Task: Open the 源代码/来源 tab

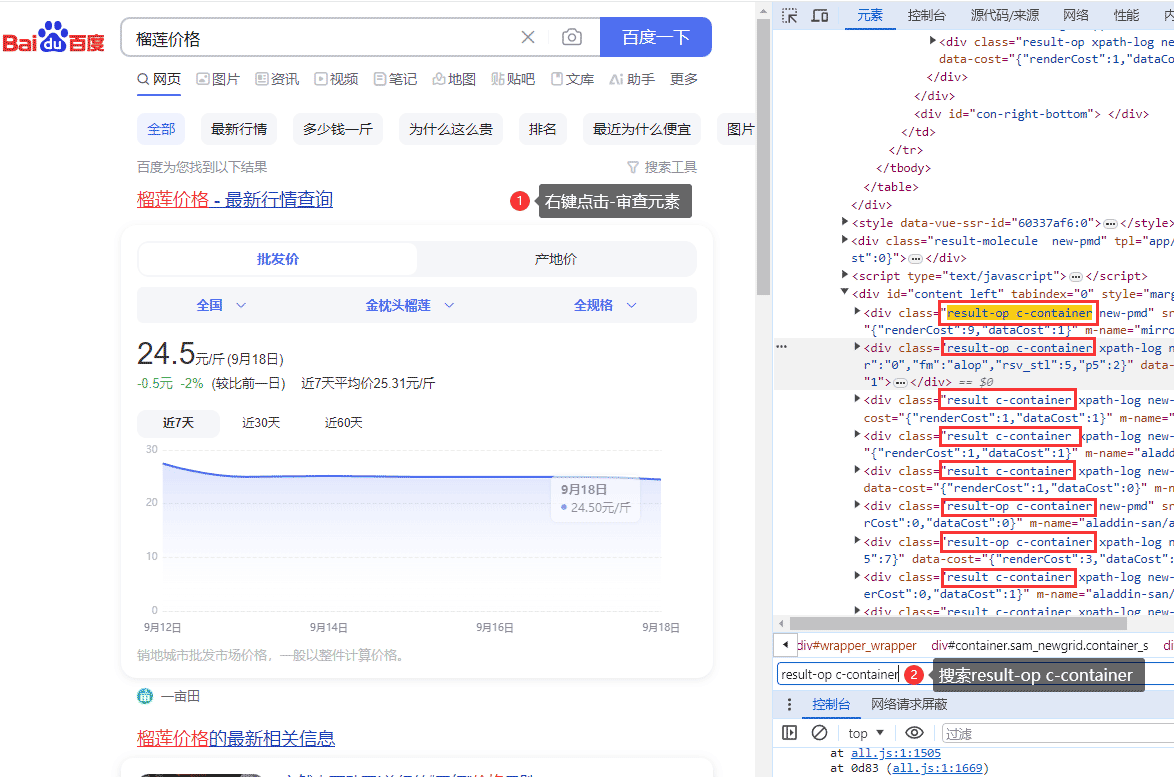Action: [x=1005, y=15]
